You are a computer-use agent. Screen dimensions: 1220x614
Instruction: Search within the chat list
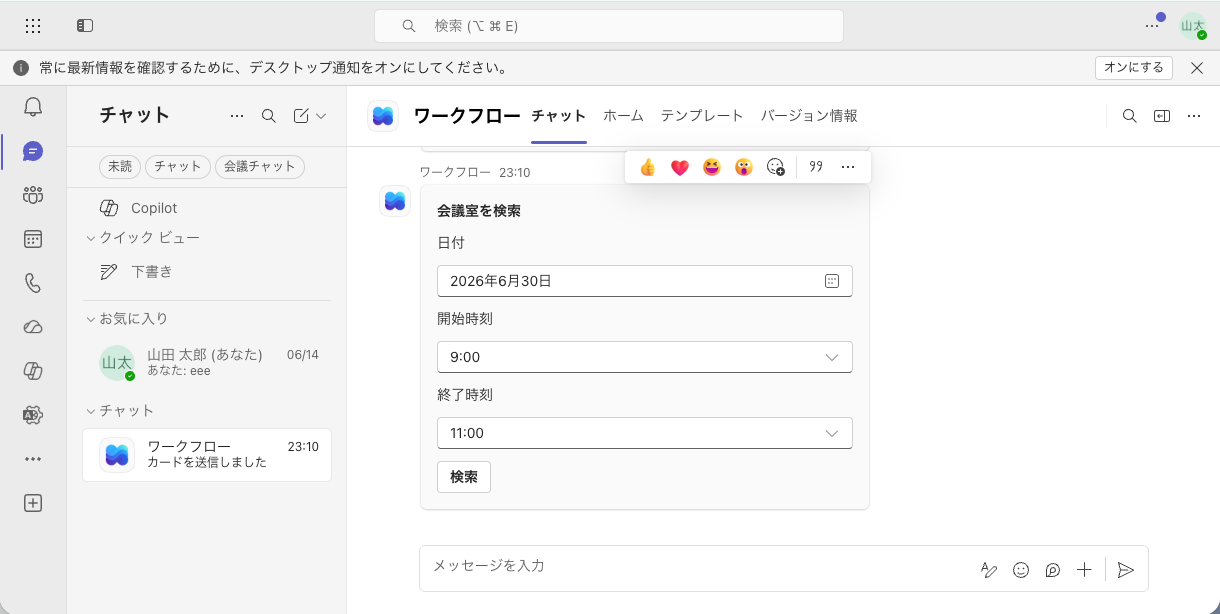(x=269, y=116)
